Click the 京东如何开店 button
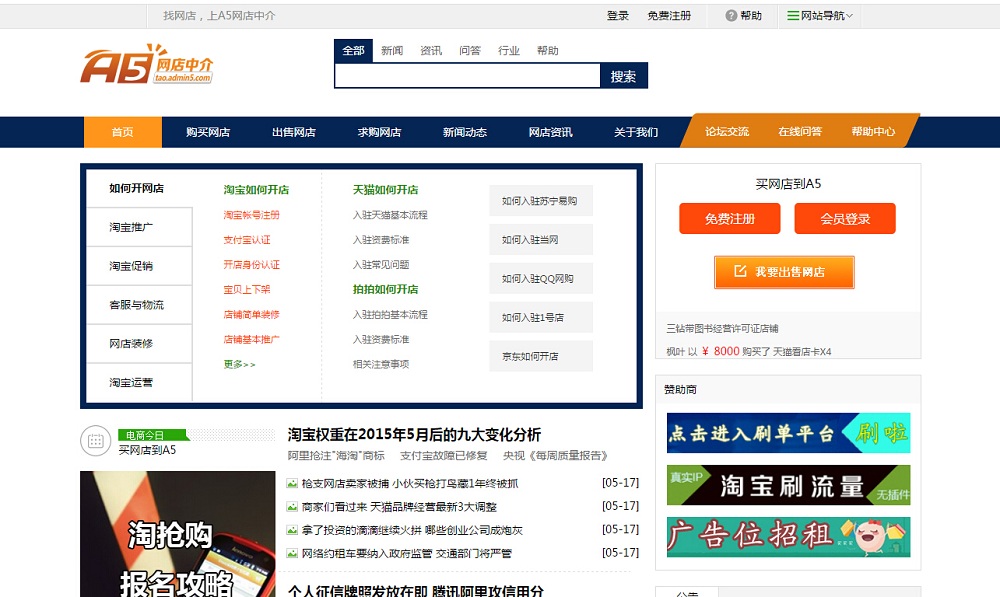The image size is (1000, 597). pos(541,357)
